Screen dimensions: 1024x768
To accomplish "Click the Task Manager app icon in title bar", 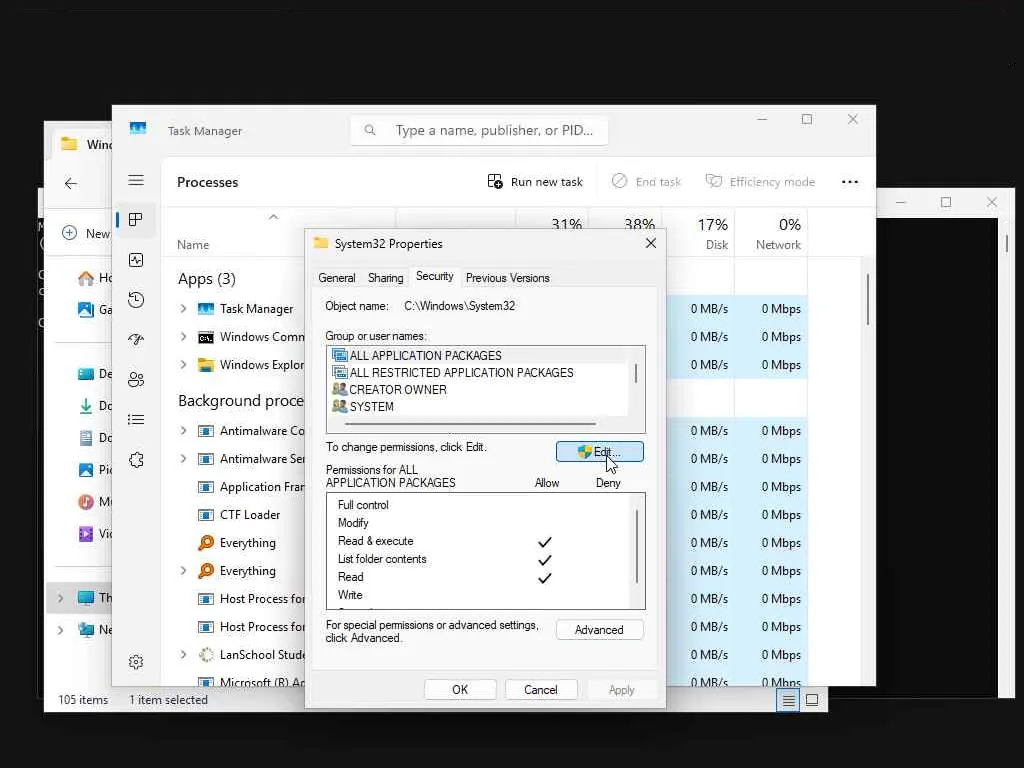I will coord(138,129).
